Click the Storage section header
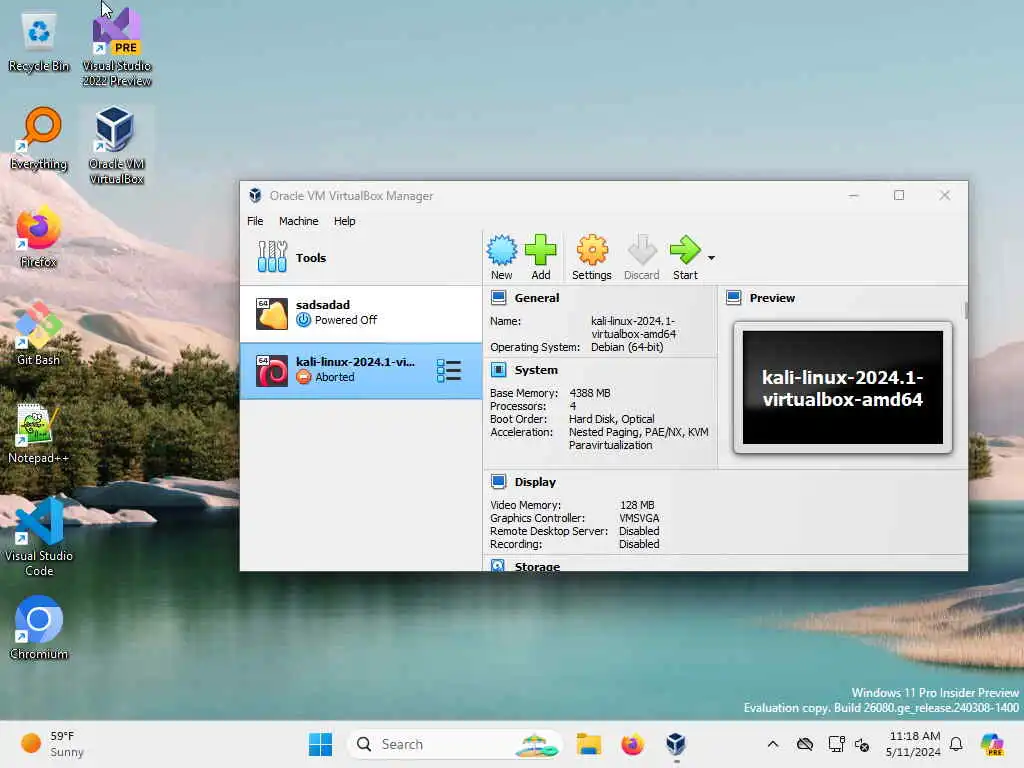 point(537,566)
